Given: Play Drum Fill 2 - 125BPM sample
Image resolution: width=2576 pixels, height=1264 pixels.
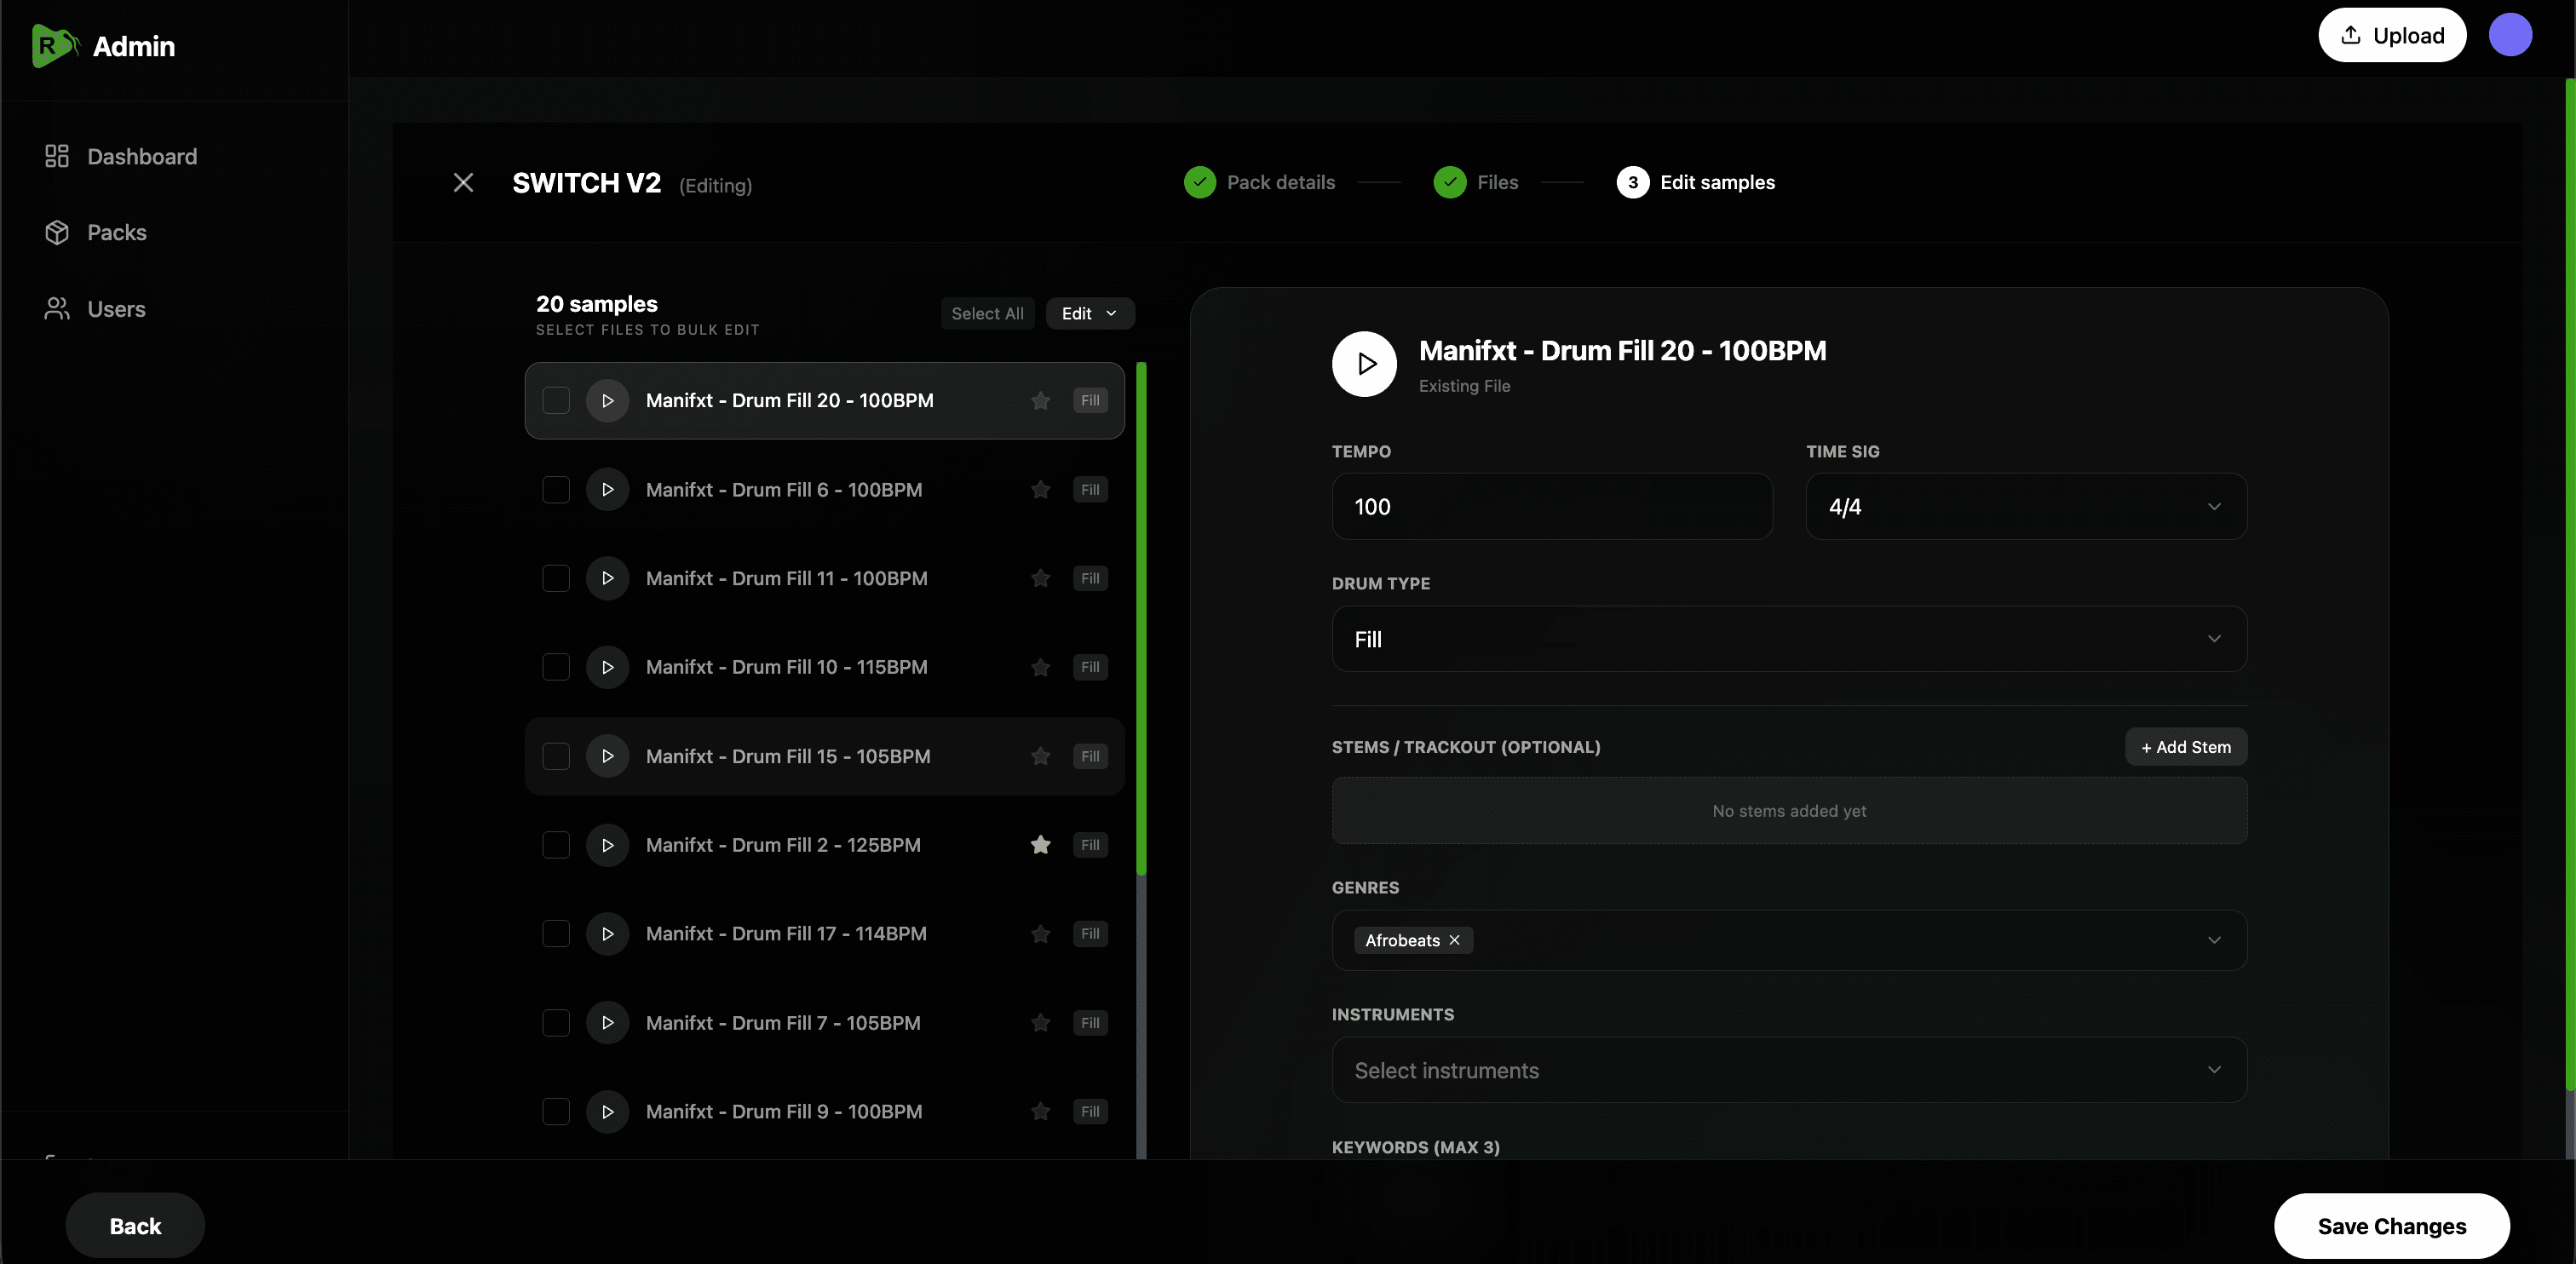Looking at the screenshot, I should tap(607, 845).
